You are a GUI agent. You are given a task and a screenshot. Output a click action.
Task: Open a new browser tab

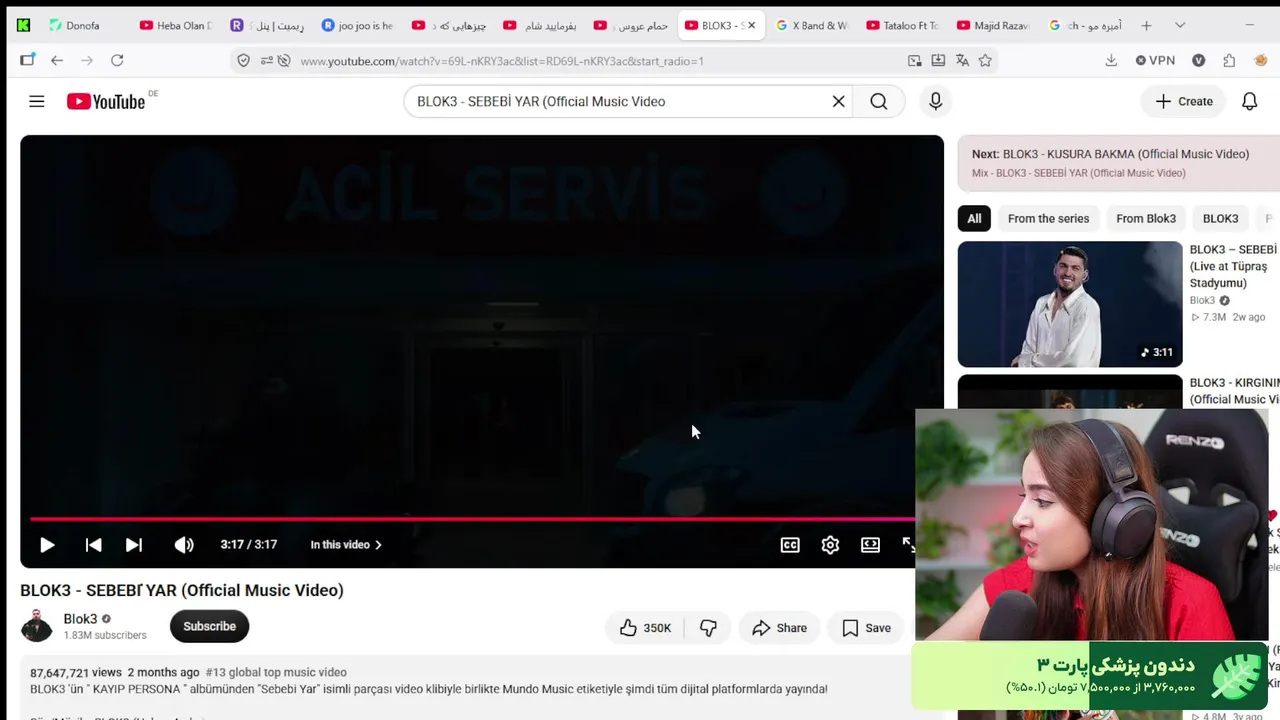coord(1146,25)
